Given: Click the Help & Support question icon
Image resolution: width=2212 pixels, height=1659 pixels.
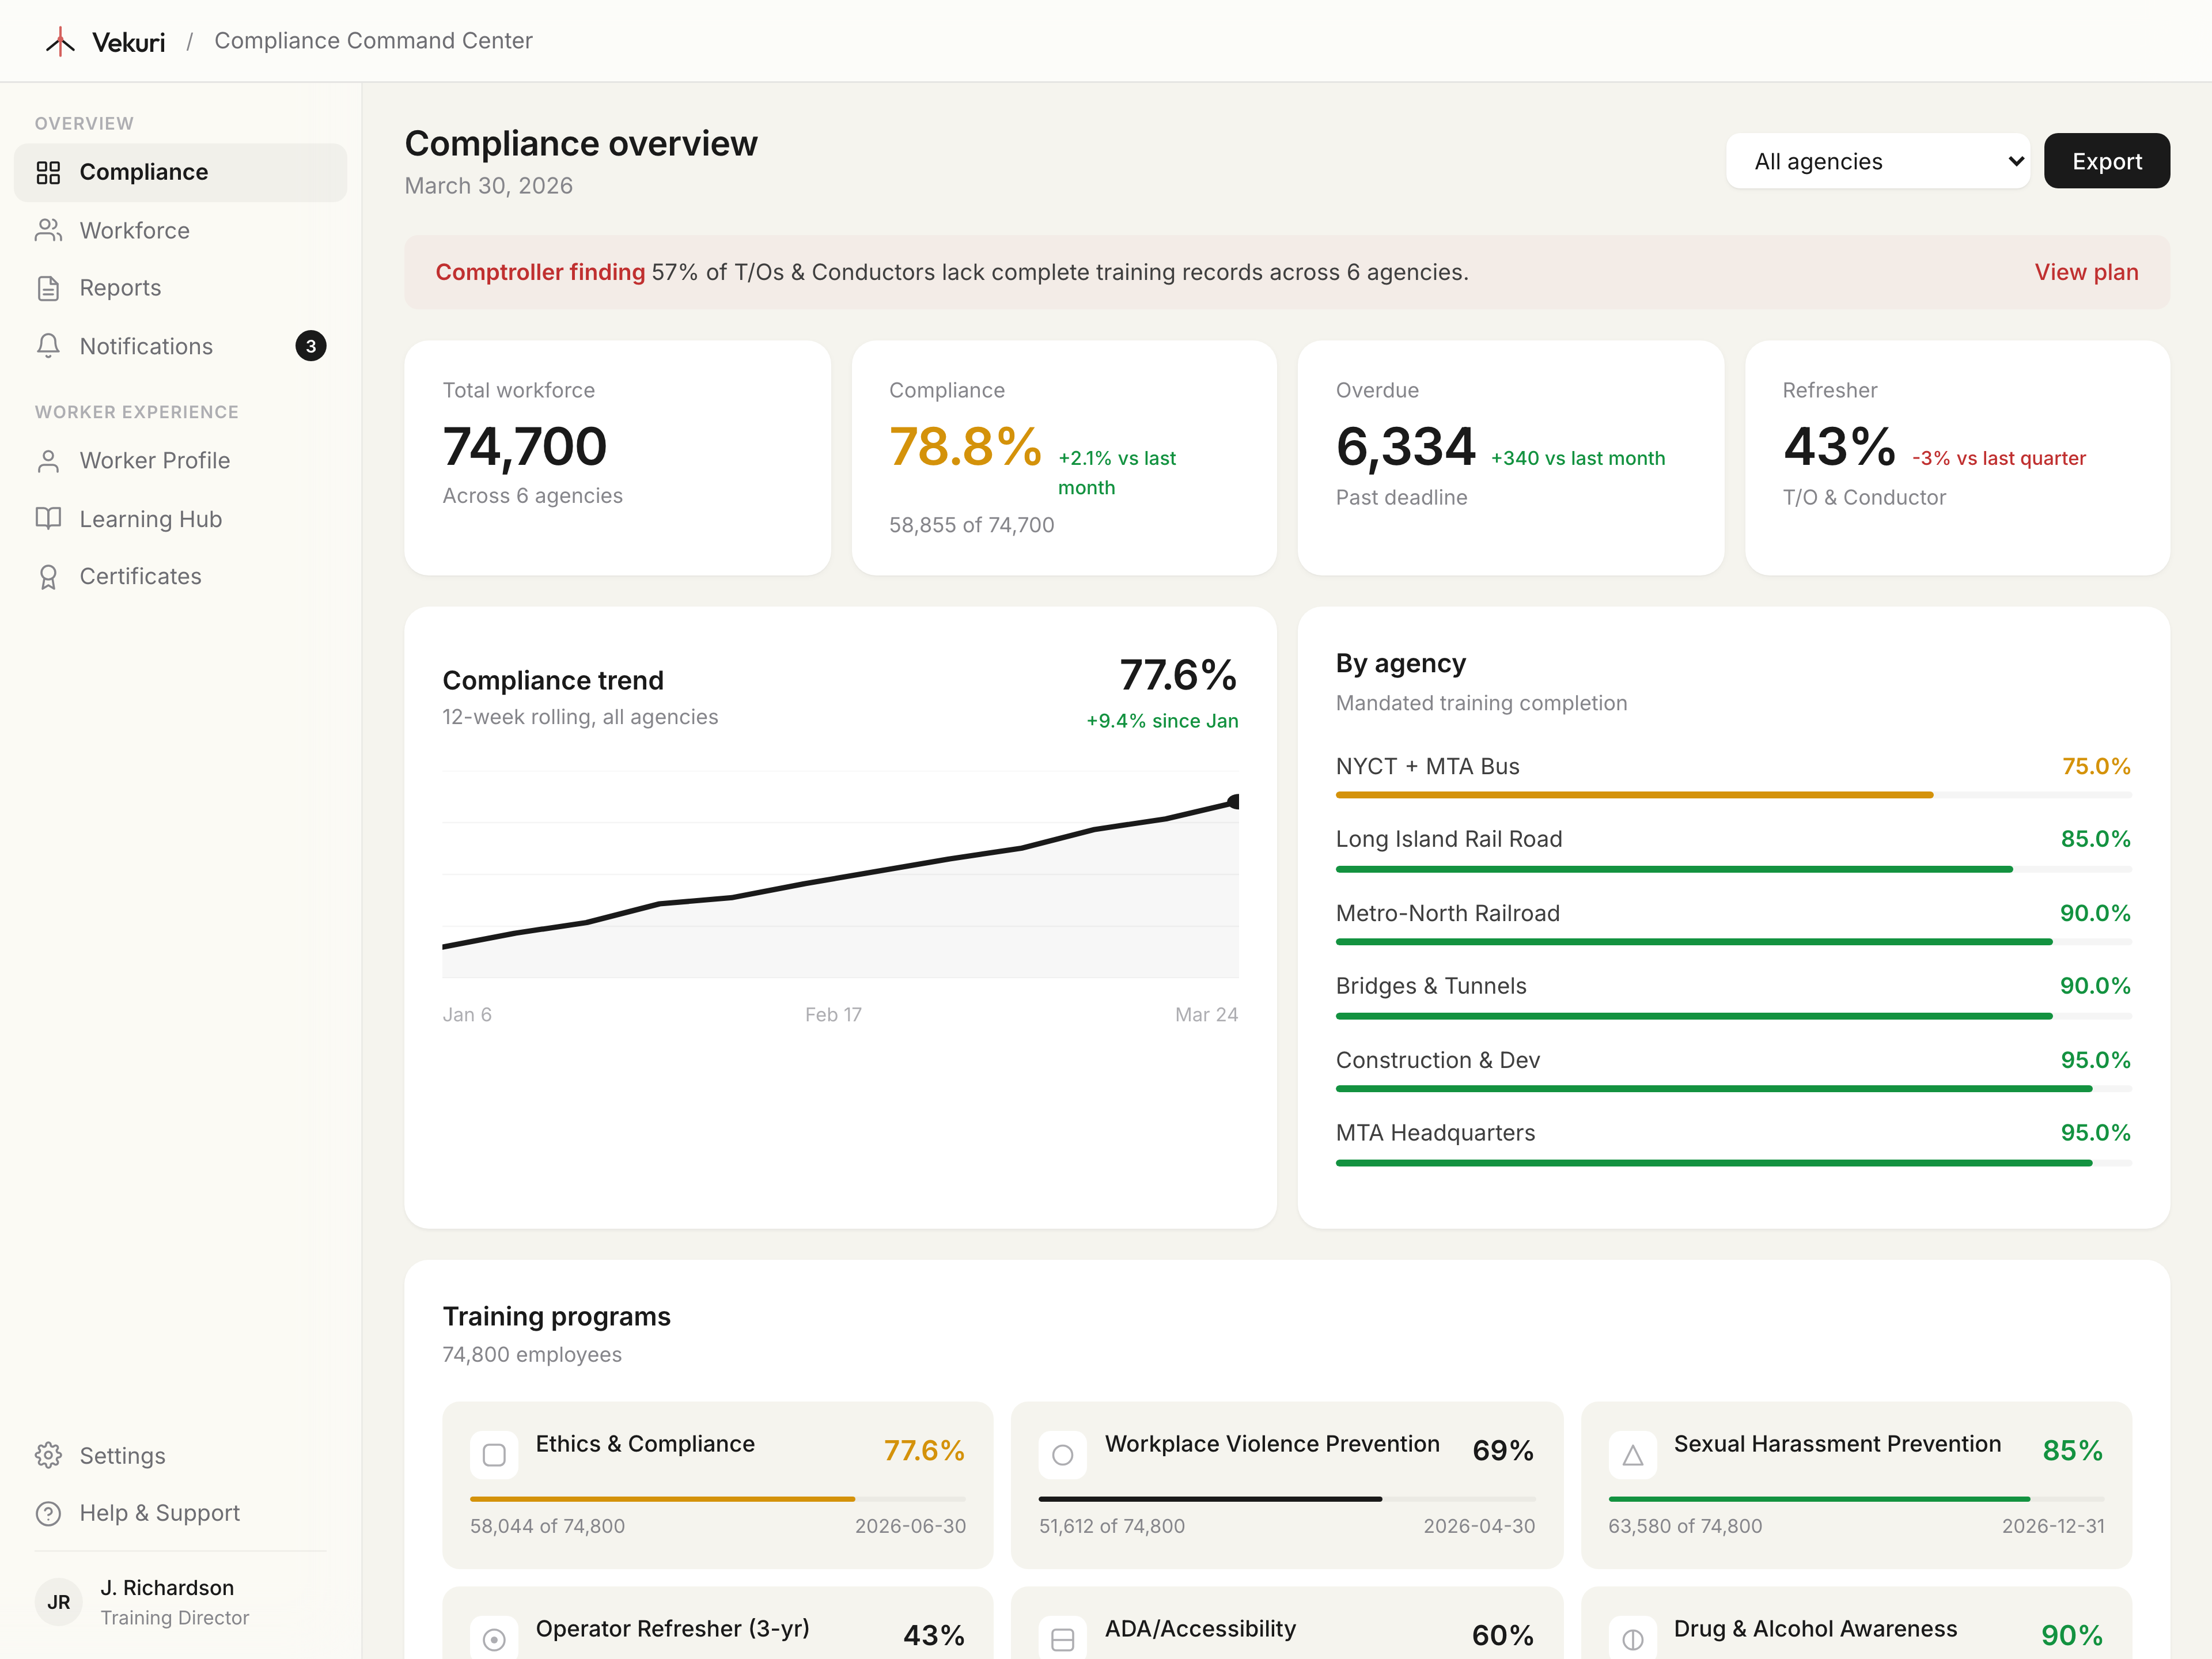Looking at the screenshot, I should [x=48, y=1513].
